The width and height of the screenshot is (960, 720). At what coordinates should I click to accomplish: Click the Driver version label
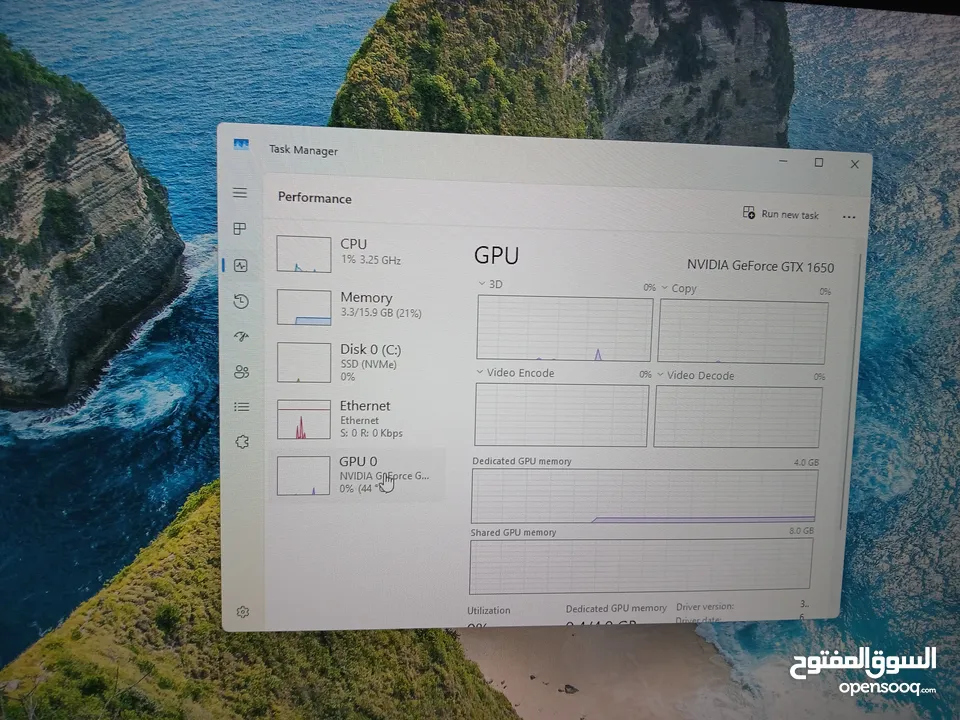pyautogui.click(x=705, y=607)
